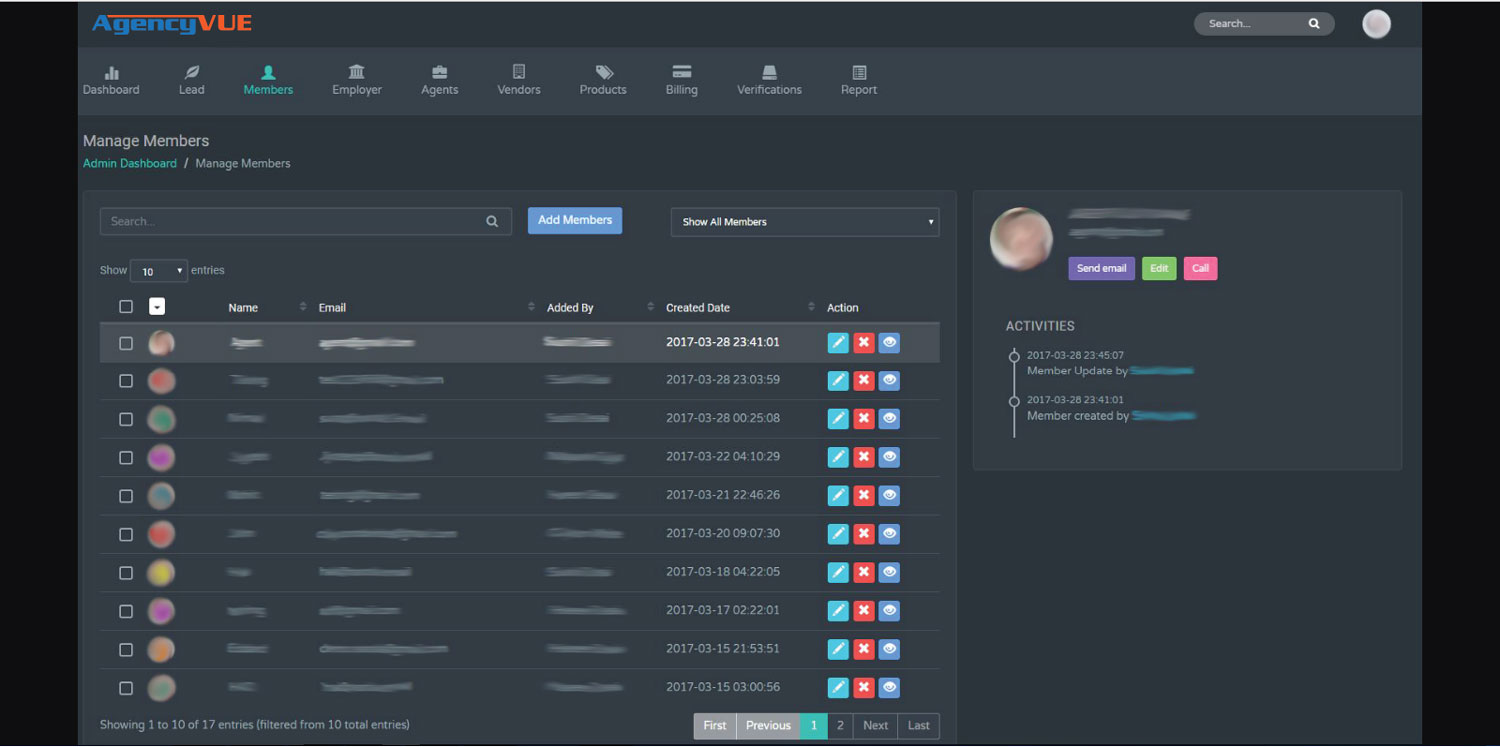The image size is (1500, 747).
Task: Open the Report menu item
Action: [x=858, y=81]
